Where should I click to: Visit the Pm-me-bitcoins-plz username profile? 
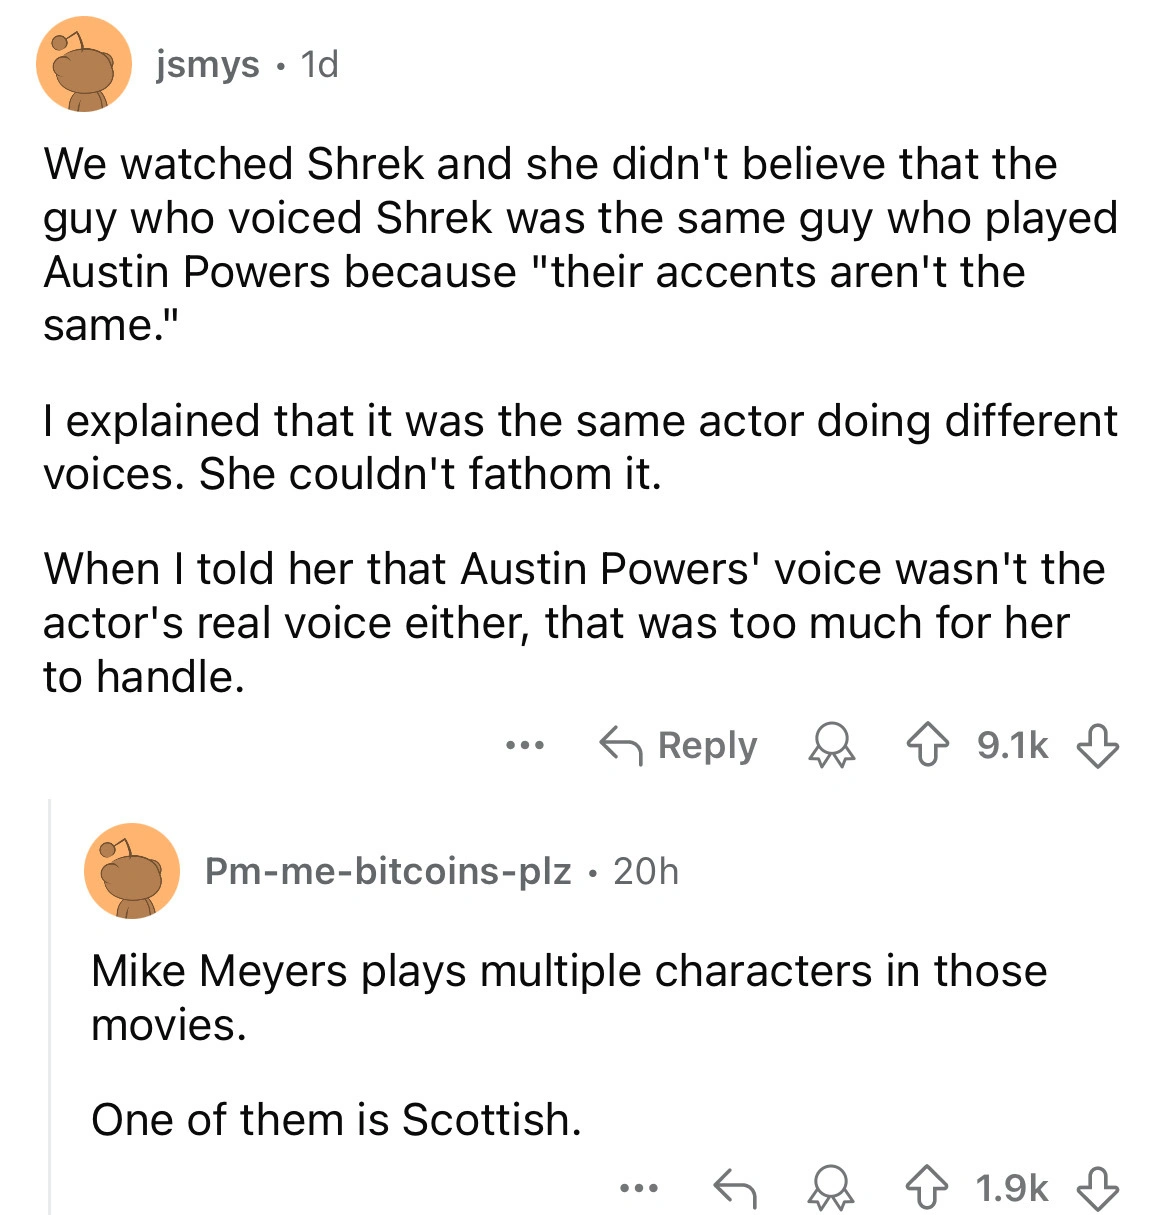point(387,871)
